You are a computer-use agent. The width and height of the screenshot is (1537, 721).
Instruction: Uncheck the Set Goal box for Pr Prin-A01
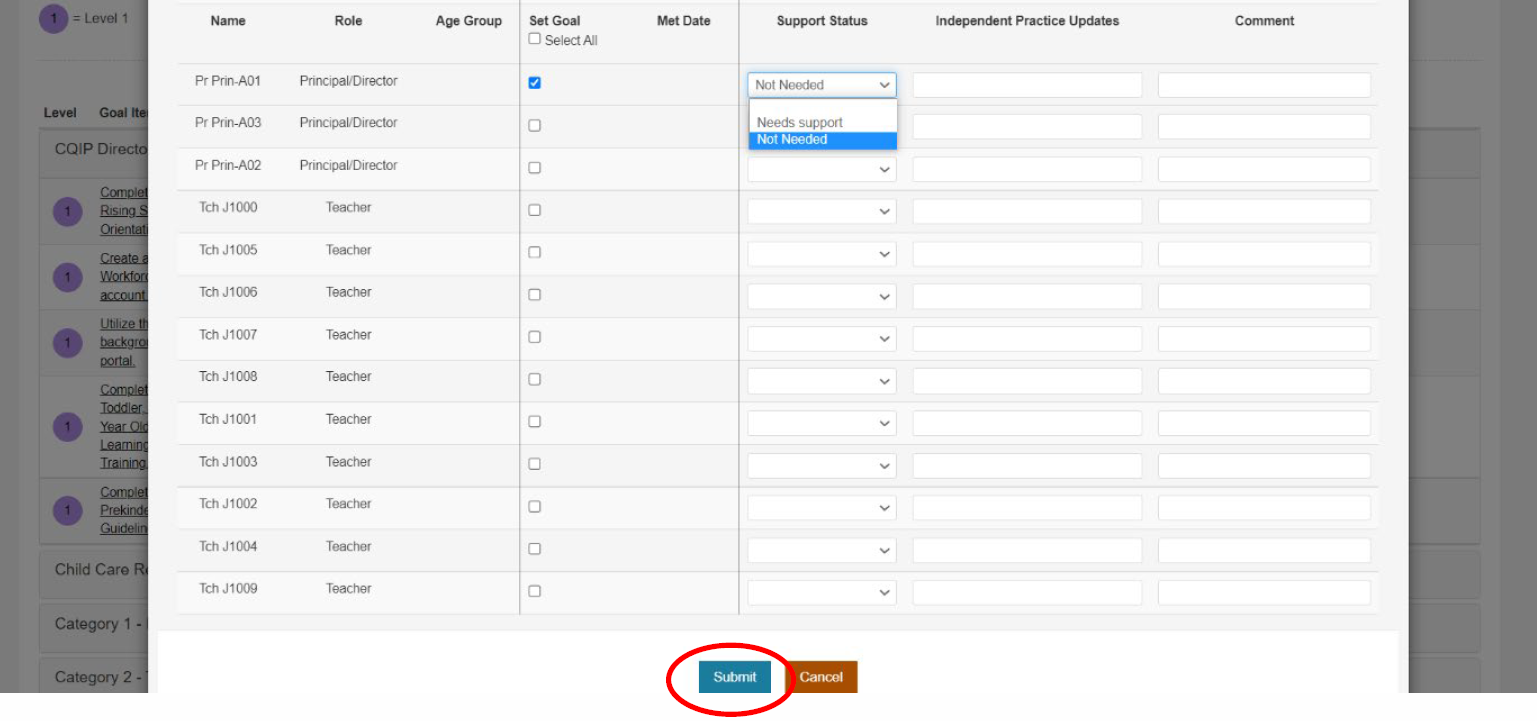[x=534, y=83]
